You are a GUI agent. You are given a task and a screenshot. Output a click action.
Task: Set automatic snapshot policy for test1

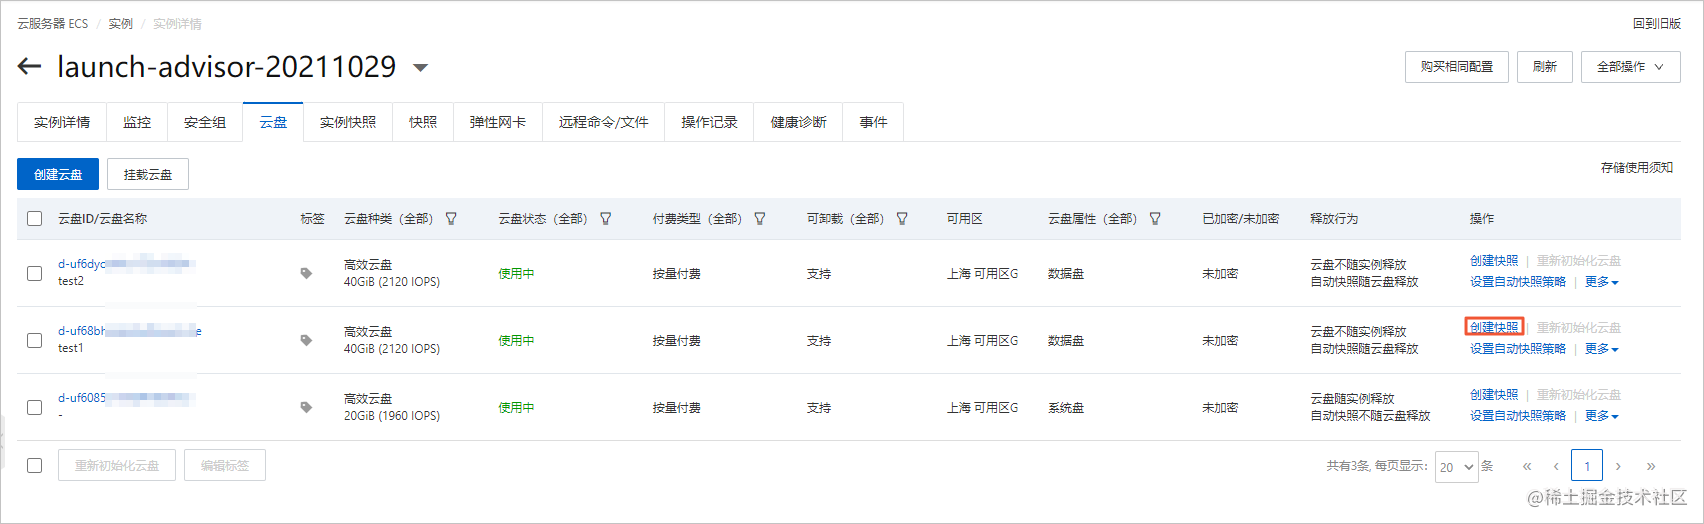tap(1518, 349)
